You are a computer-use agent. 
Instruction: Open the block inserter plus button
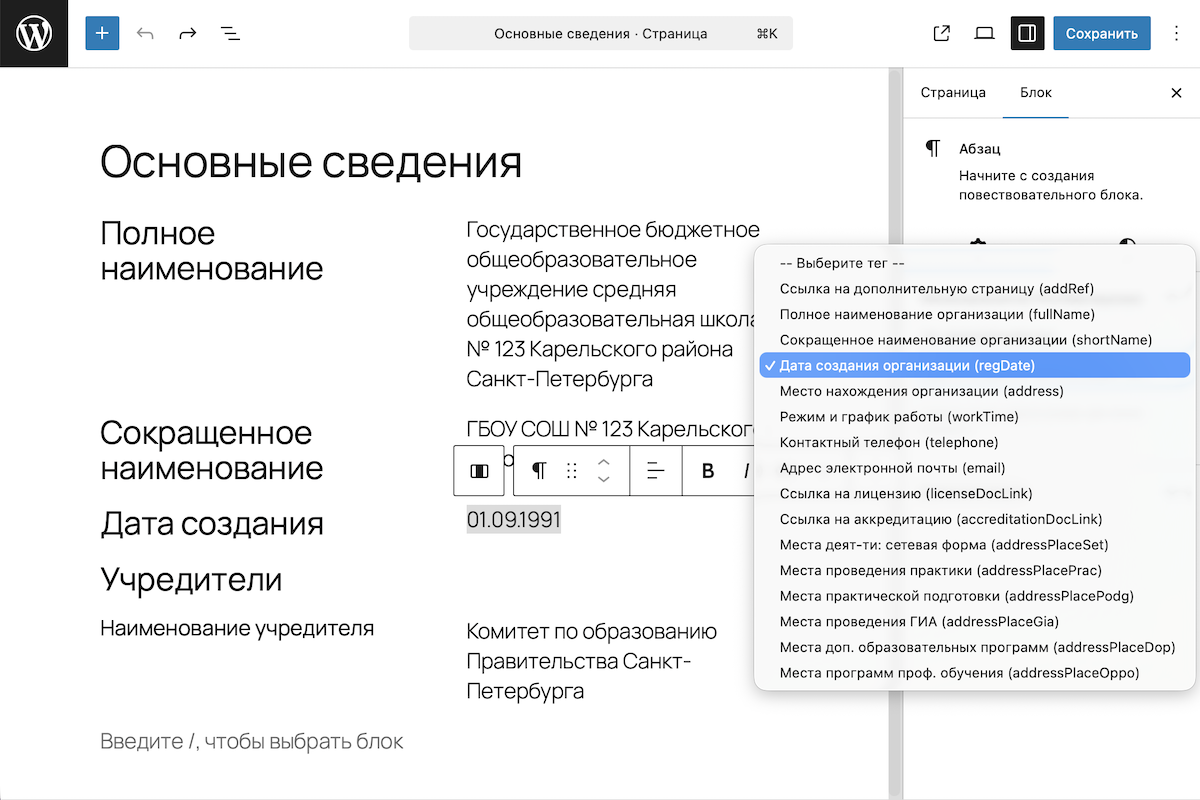pos(102,34)
